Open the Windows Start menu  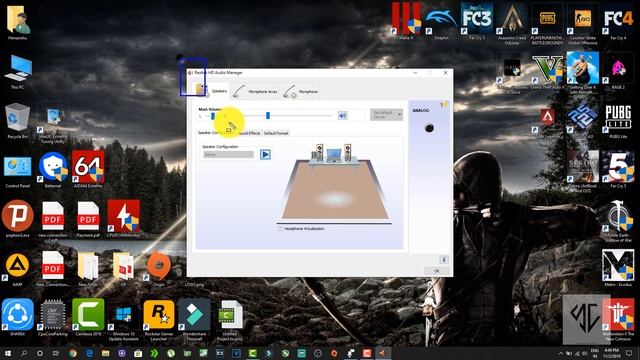point(8,353)
